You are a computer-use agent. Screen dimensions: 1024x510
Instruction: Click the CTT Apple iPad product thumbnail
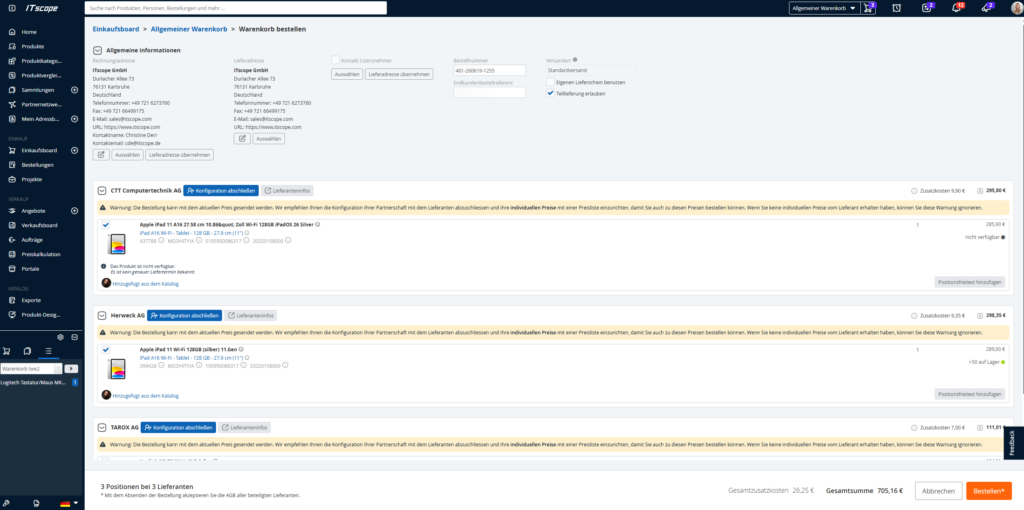[116, 244]
